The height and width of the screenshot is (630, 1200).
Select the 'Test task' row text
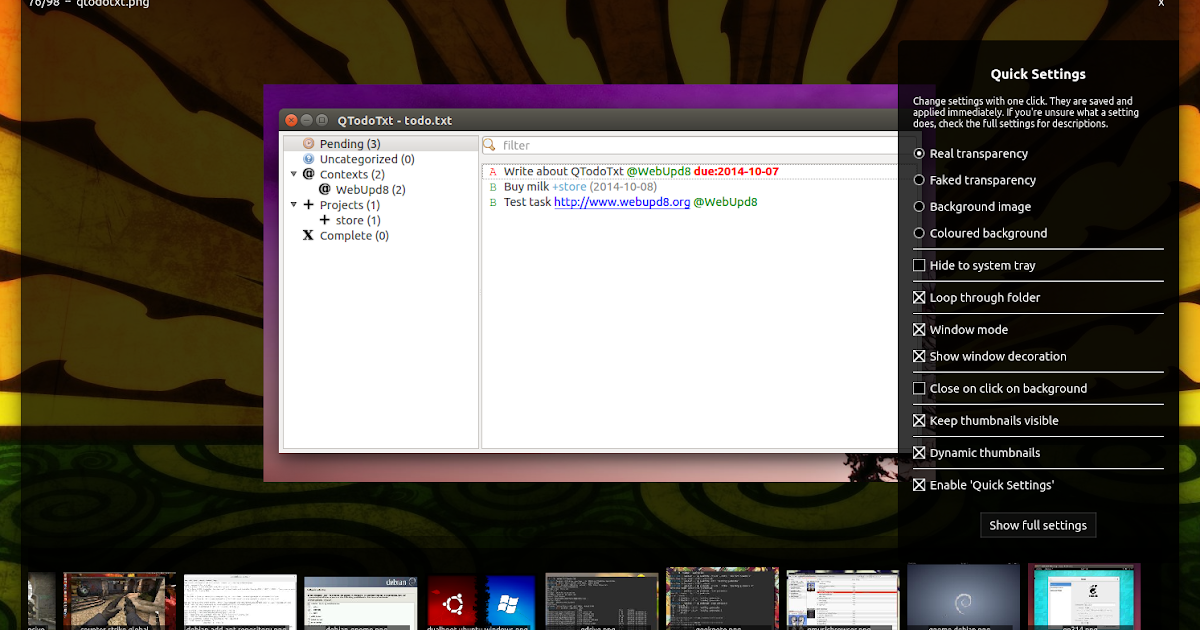pyautogui.click(x=527, y=202)
